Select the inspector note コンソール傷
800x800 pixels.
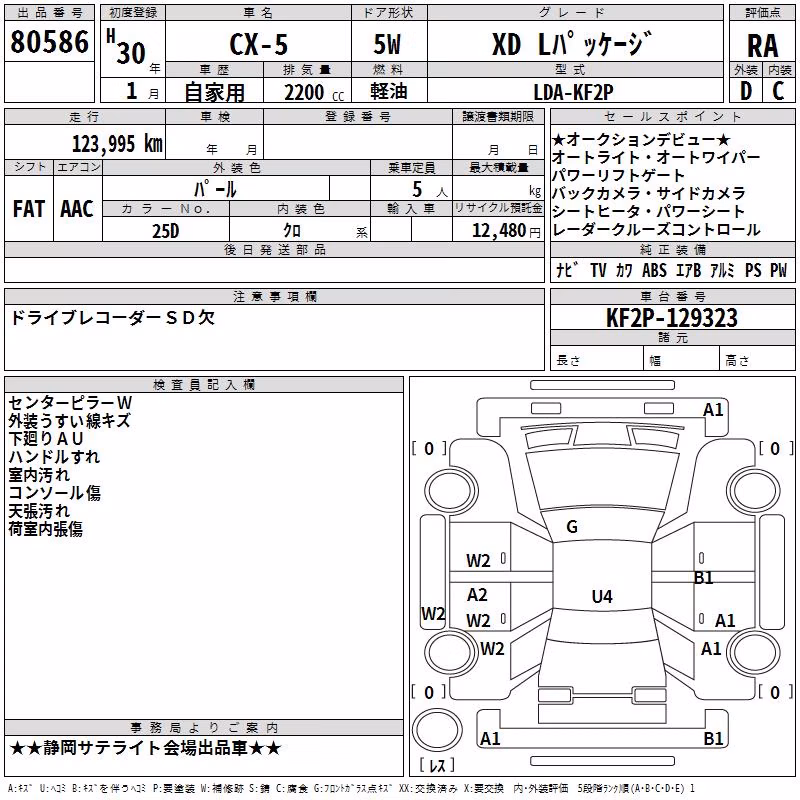click(55, 492)
